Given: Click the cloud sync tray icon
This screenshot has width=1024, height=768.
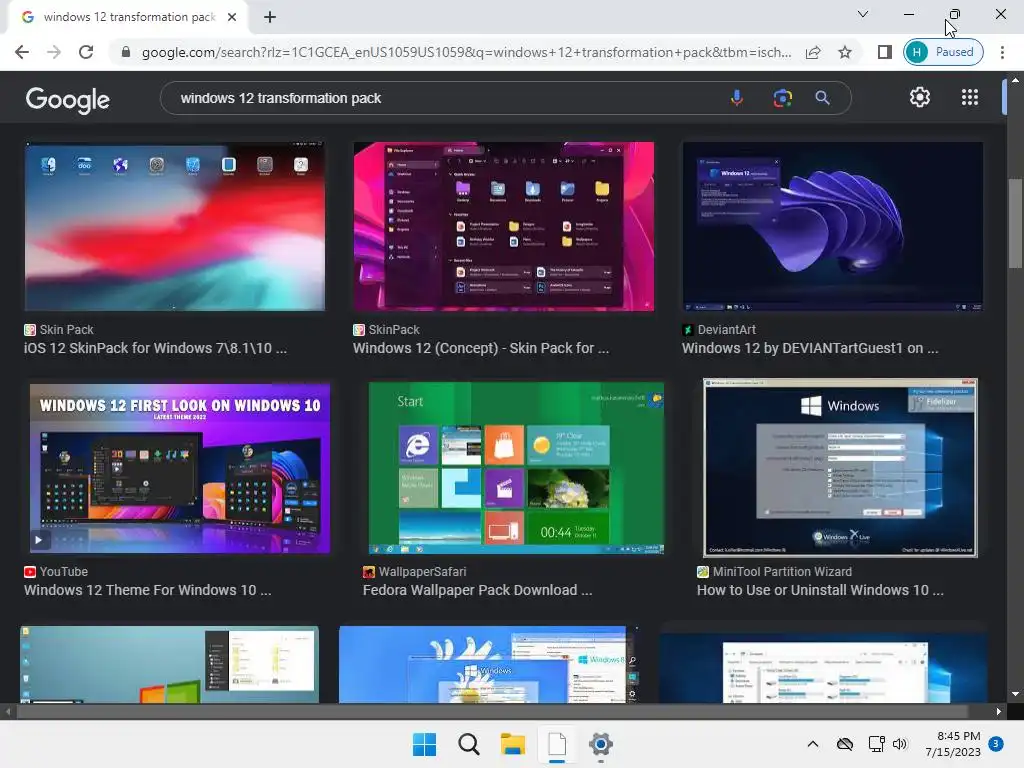Looking at the screenshot, I should click(x=844, y=744).
